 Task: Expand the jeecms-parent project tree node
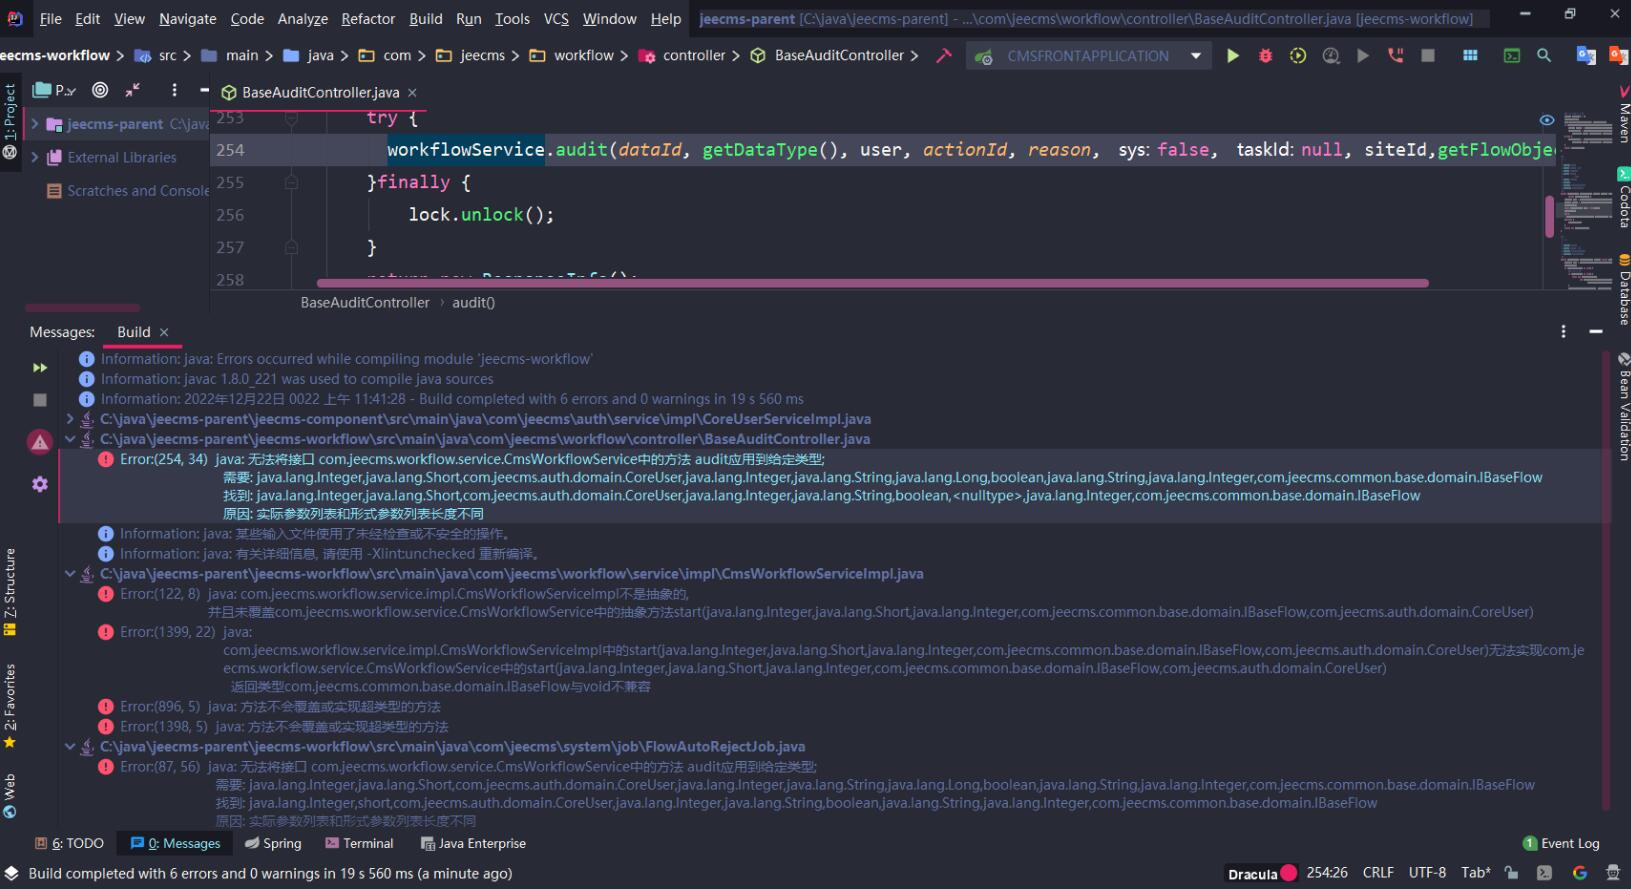coord(35,124)
